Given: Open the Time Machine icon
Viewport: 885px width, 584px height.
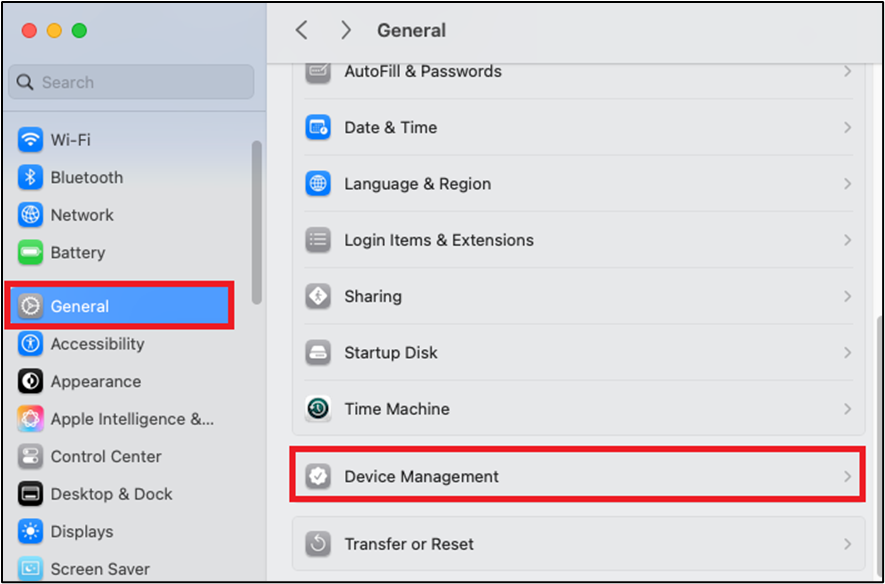Looking at the screenshot, I should (x=318, y=409).
